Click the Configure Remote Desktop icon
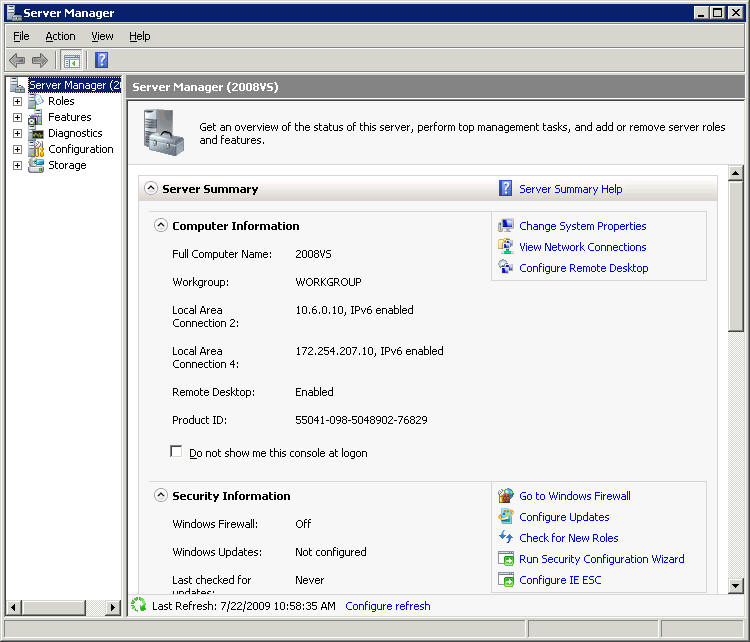The width and height of the screenshot is (750, 642). (506, 267)
